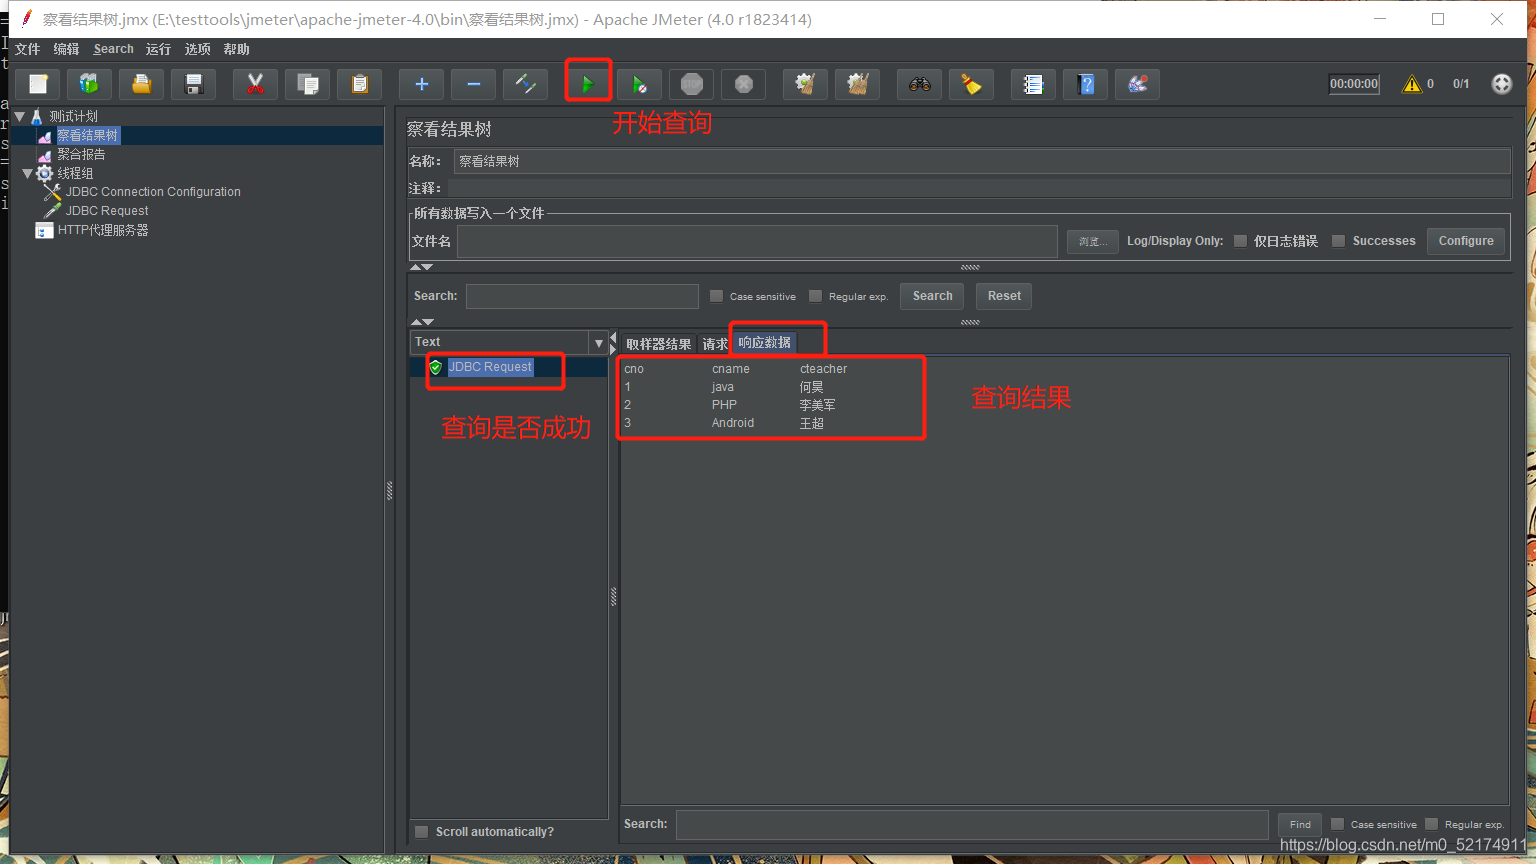This screenshot has width=1536, height=864.
Task: Clear all results with double broom icon
Action: click(x=858, y=85)
